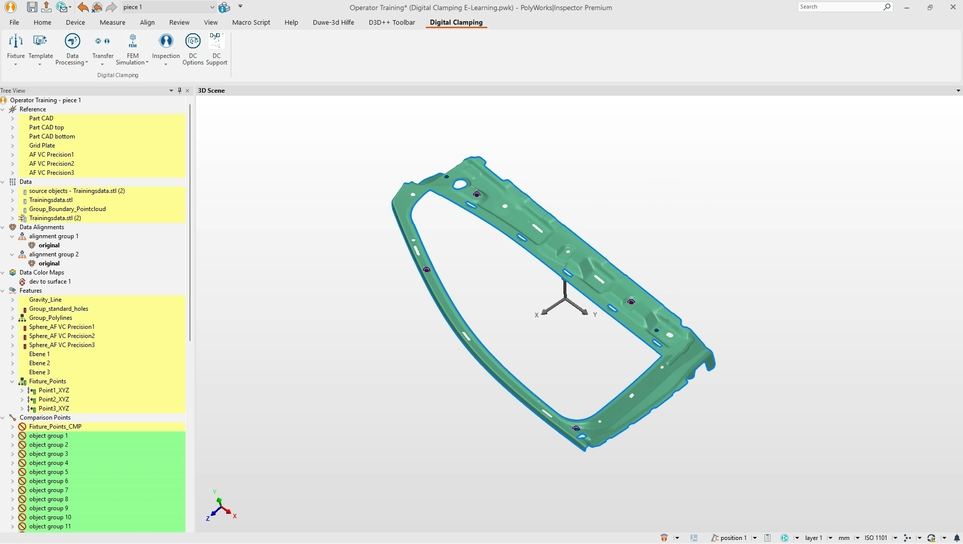Click the Undo arrow icon
The image size is (963, 544).
(83, 7)
